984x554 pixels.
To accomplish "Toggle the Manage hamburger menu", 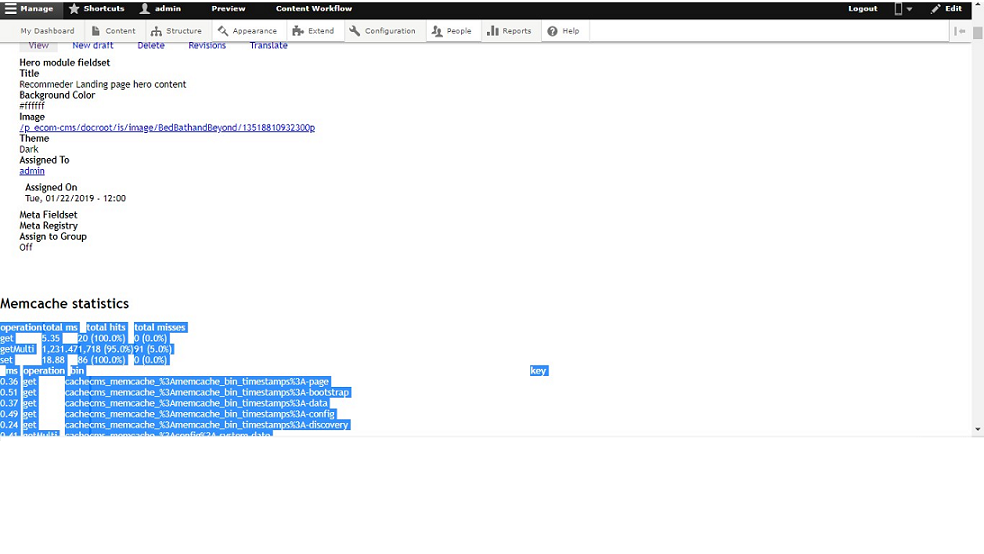I will [29, 9].
